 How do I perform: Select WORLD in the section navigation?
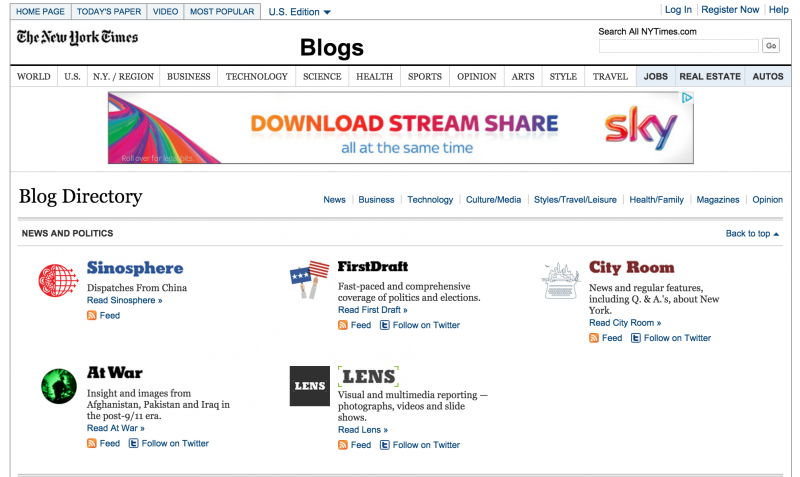point(34,77)
